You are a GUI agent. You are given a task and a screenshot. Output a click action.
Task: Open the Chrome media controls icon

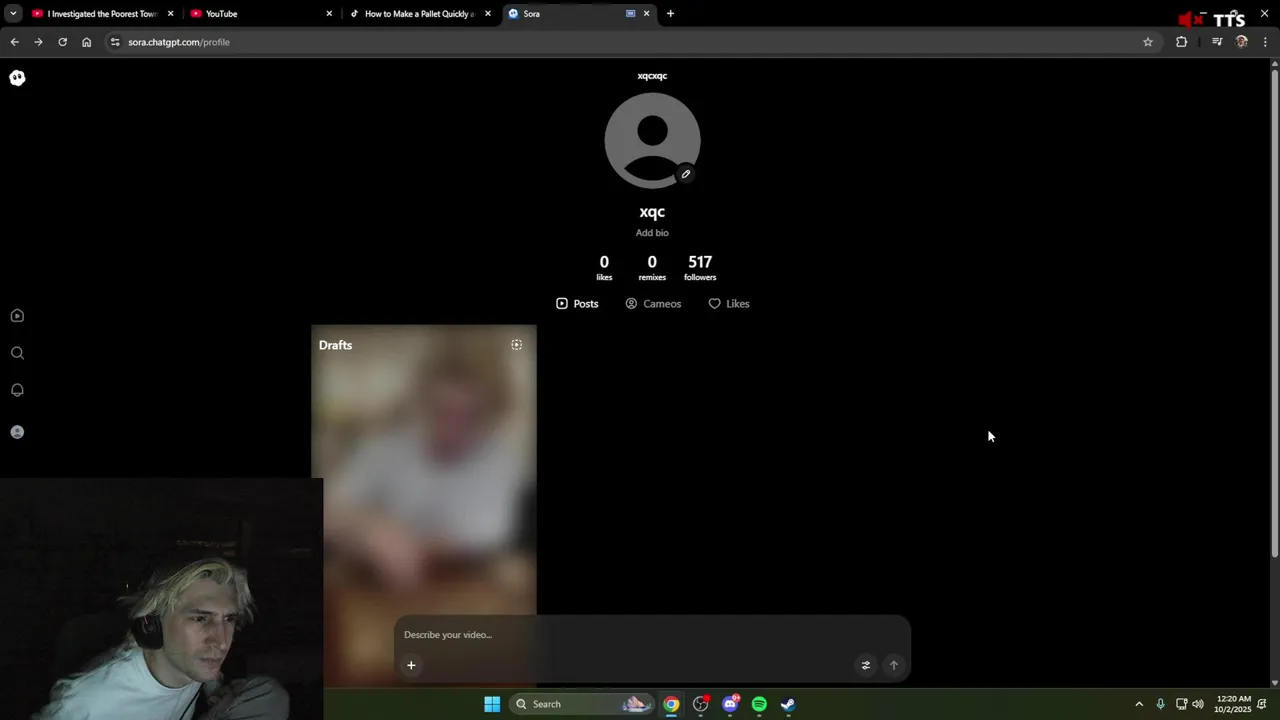point(1217,42)
